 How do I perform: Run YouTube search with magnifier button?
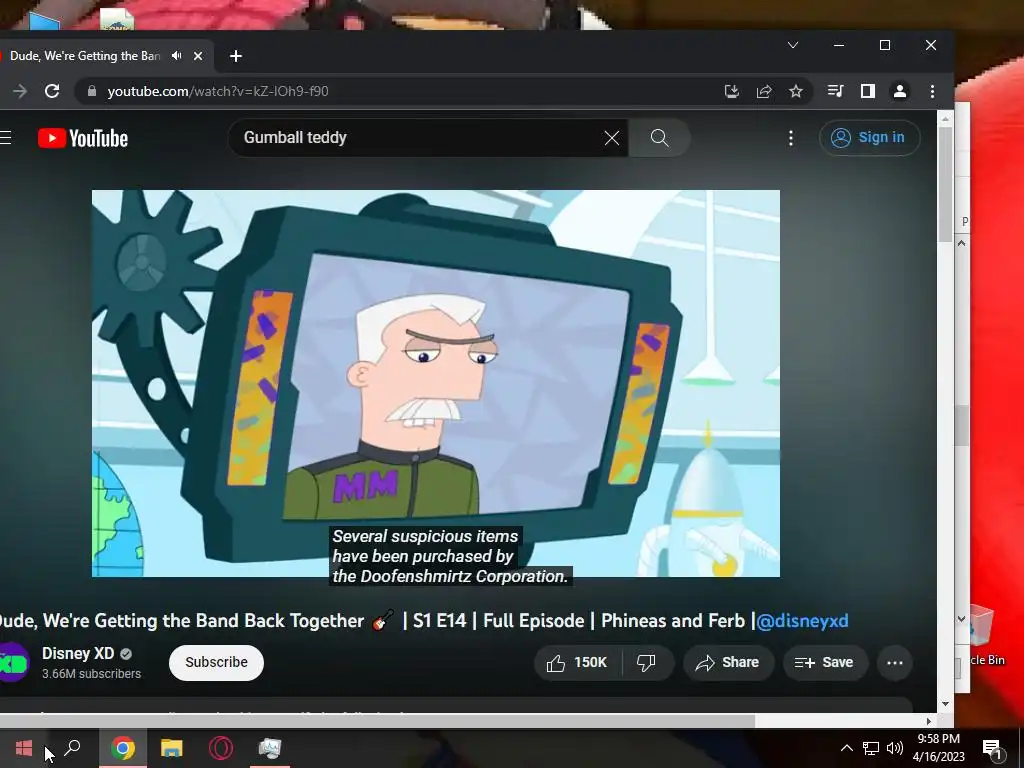(x=660, y=138)
